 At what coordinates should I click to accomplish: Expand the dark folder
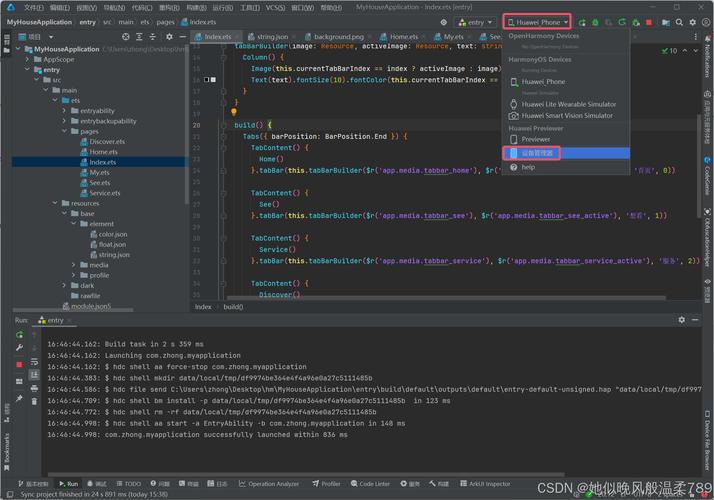point(64,286)
